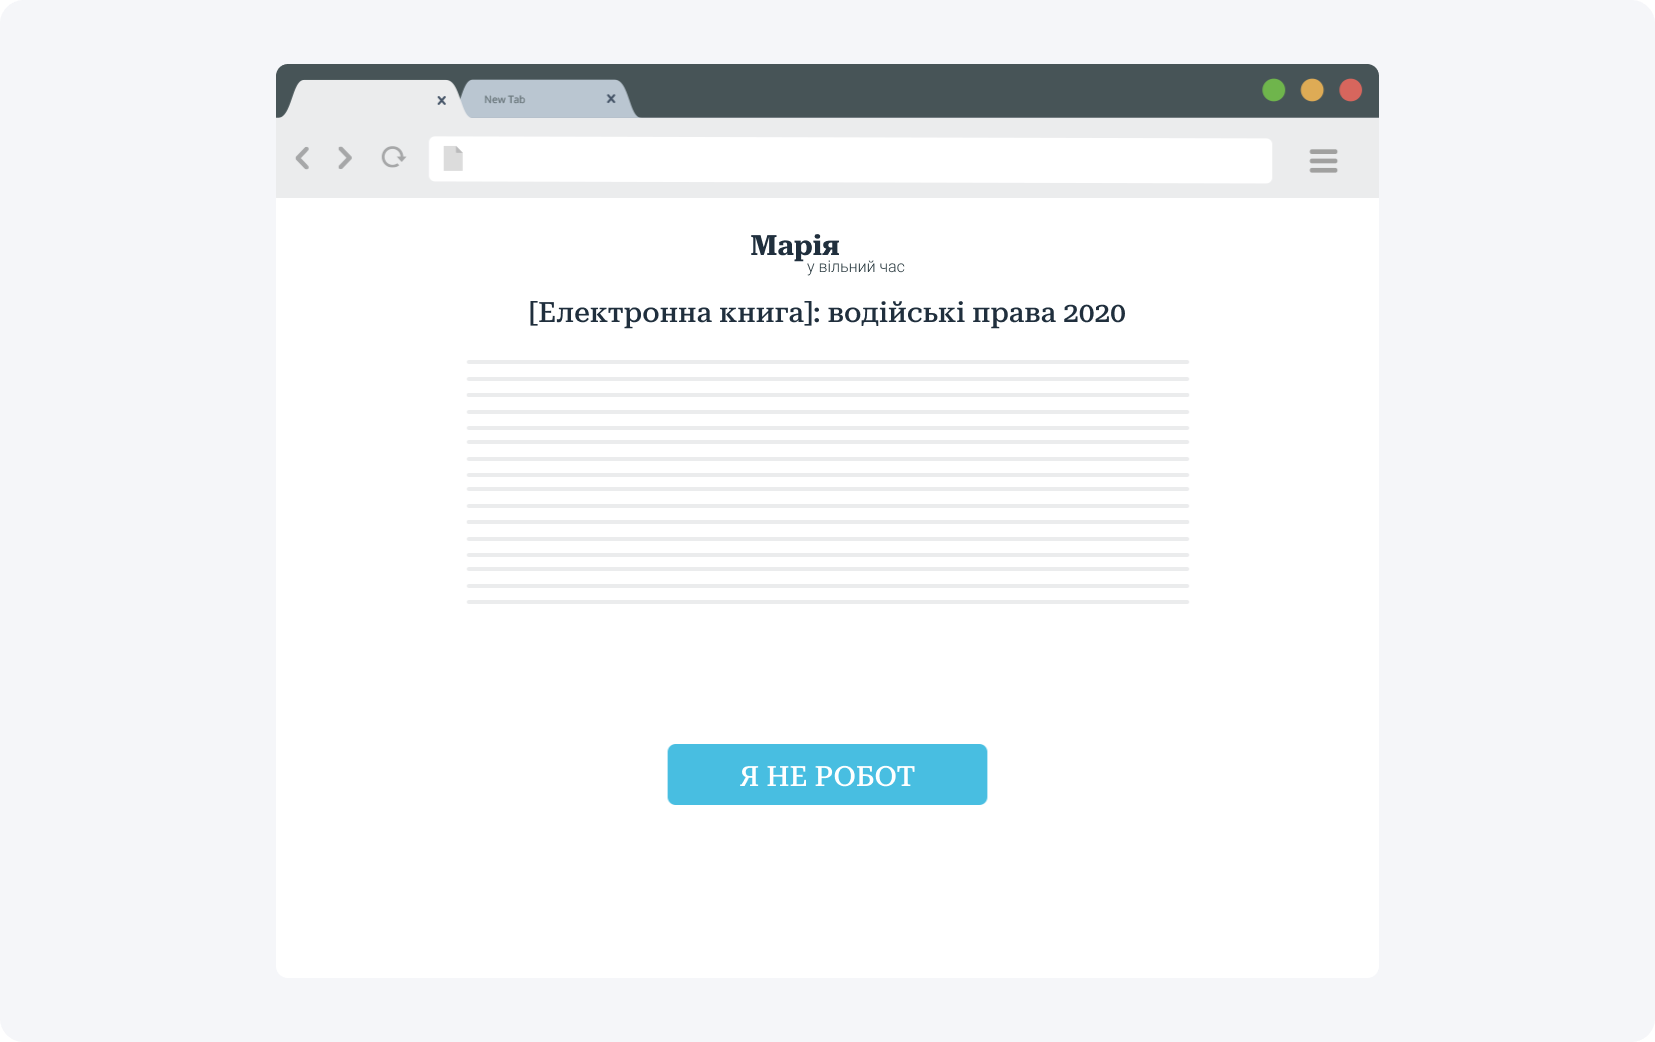Image resolution: width=1655 pixels, height=1042 pixels.
Task: Click the Марія site logo
Action: (x=795, y=245)
